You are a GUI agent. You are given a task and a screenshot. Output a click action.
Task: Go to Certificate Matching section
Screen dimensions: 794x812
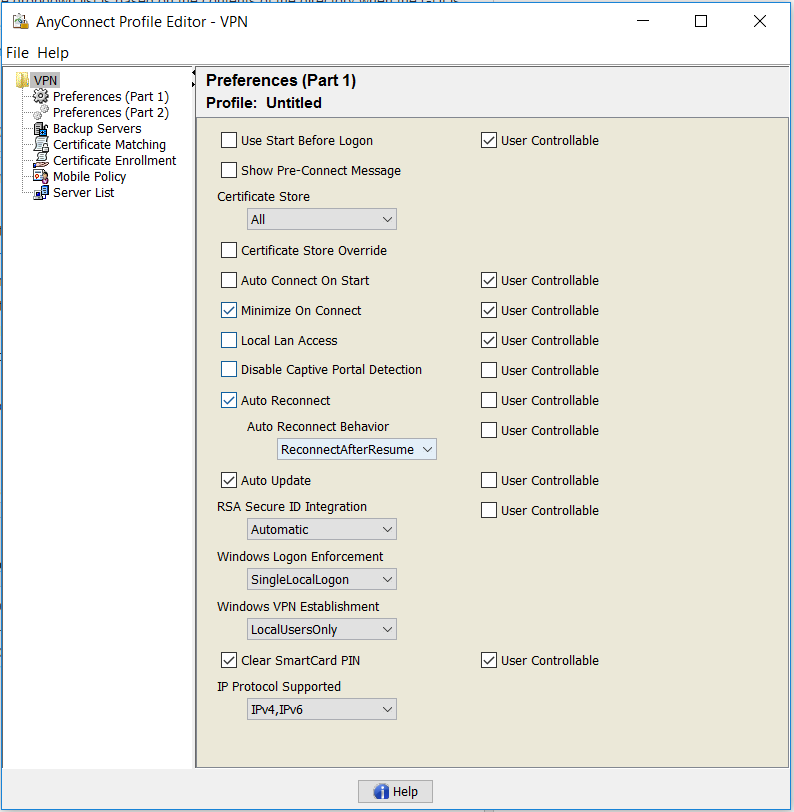(109, 144)
